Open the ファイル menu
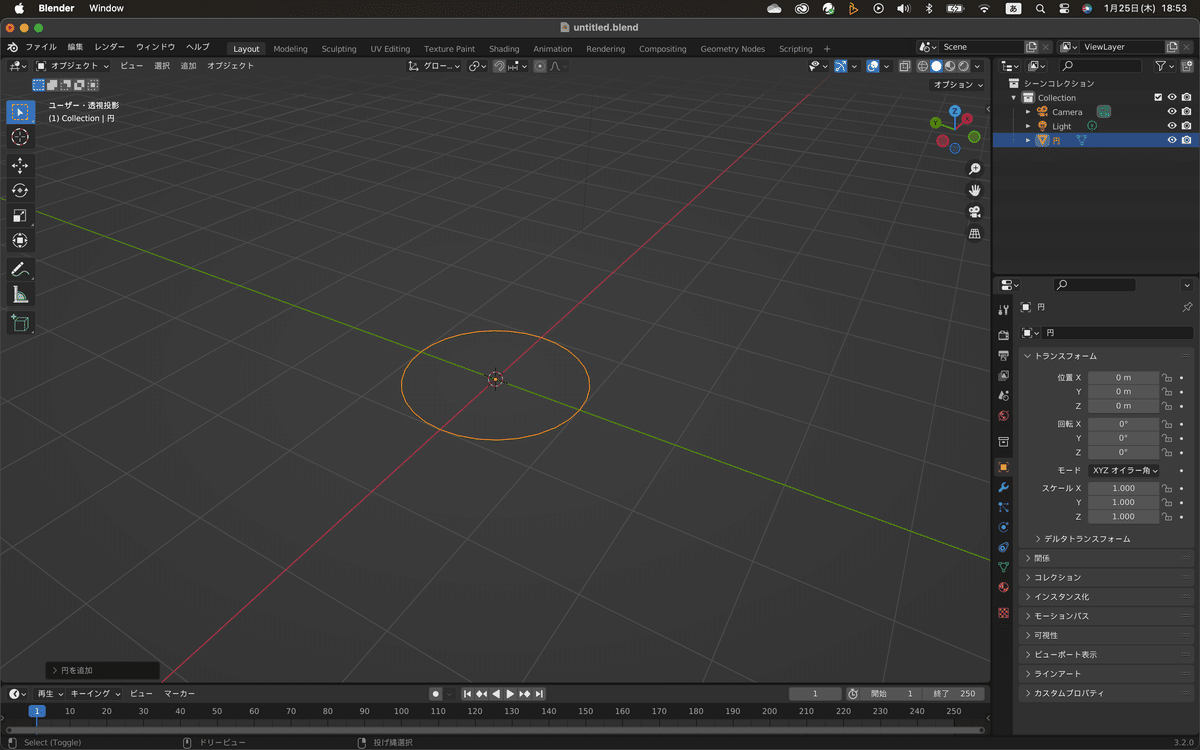 pos(41,47)
